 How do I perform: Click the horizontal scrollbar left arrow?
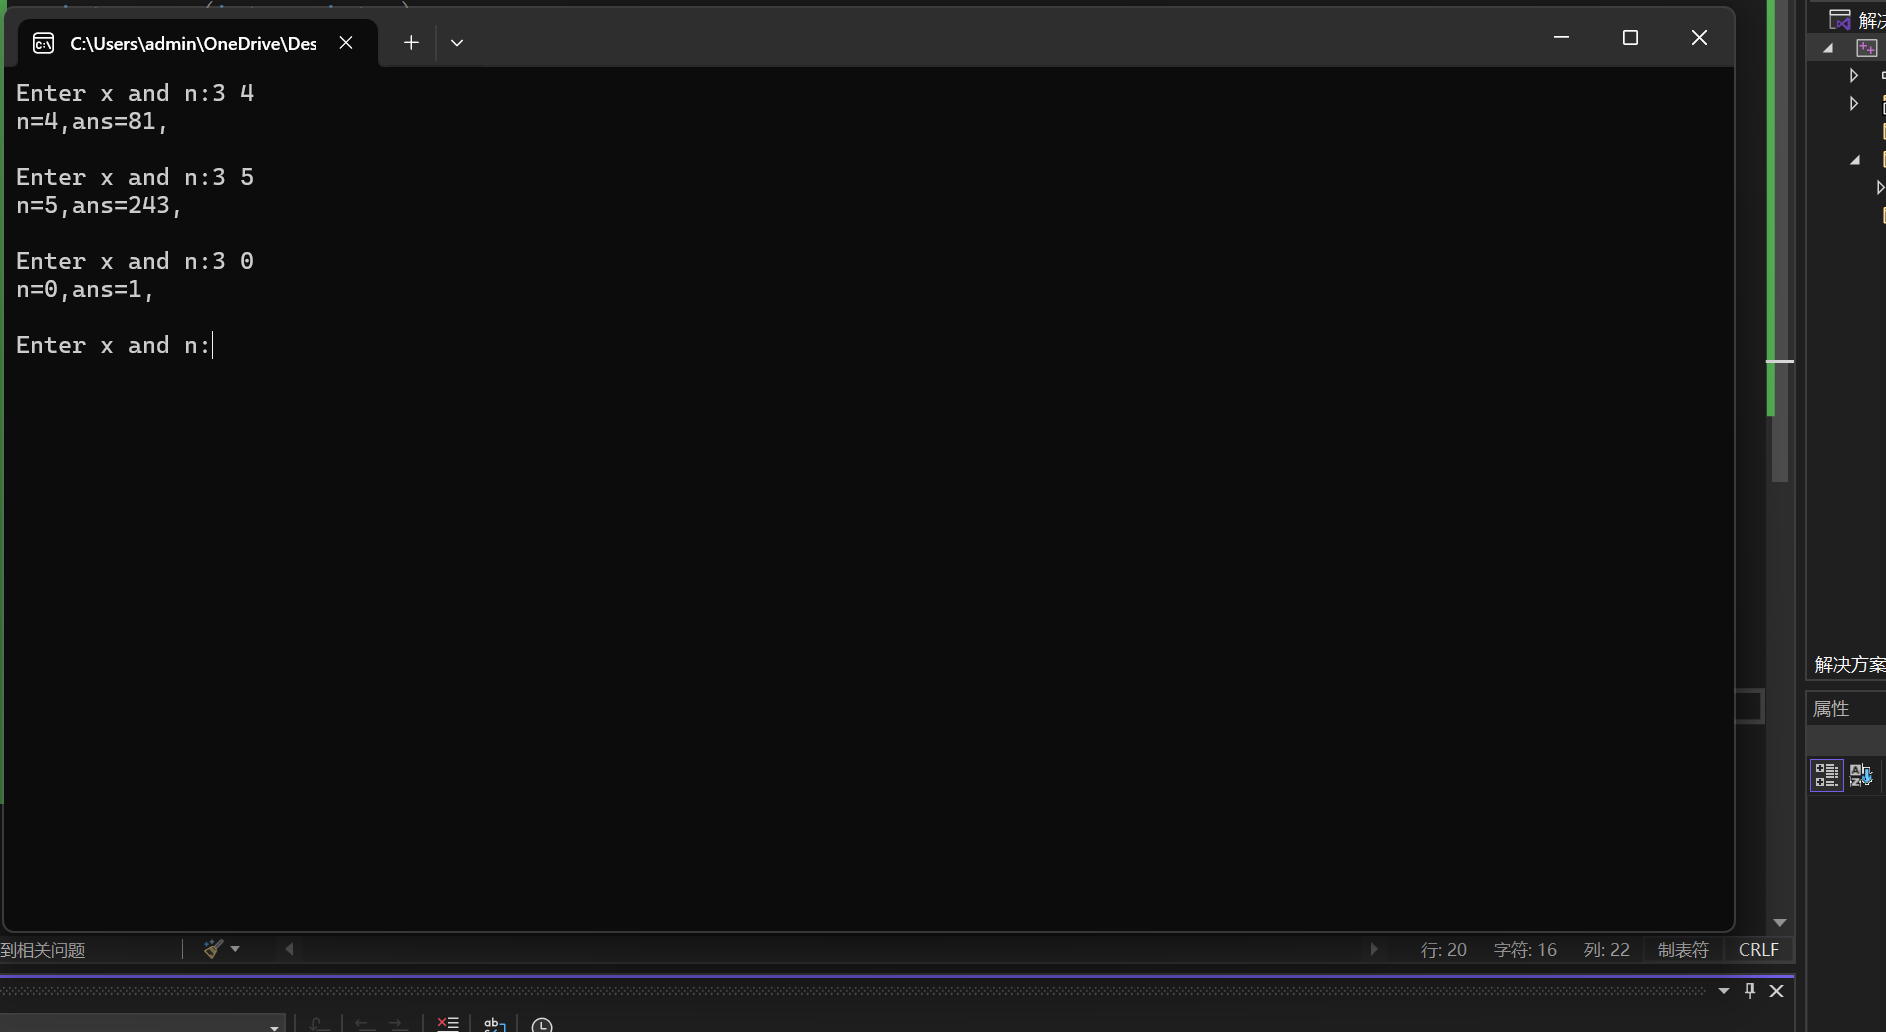(290, 949)
